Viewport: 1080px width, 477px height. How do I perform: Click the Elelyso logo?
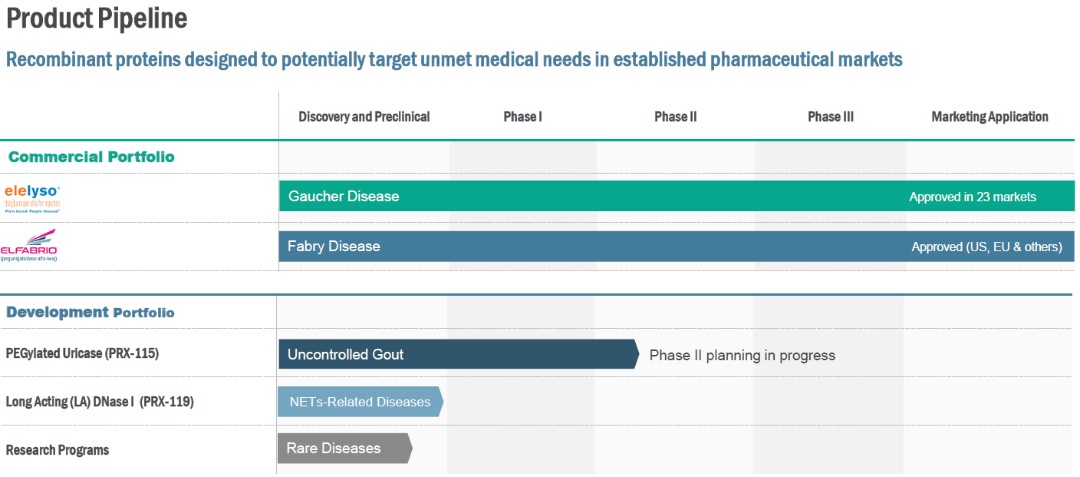pos(32,196)
